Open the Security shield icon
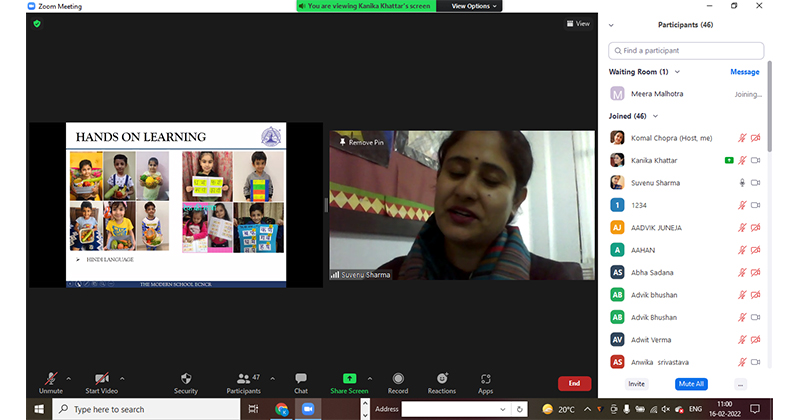The width and height of the screenshot is (800, 420). tap(186, 379)
